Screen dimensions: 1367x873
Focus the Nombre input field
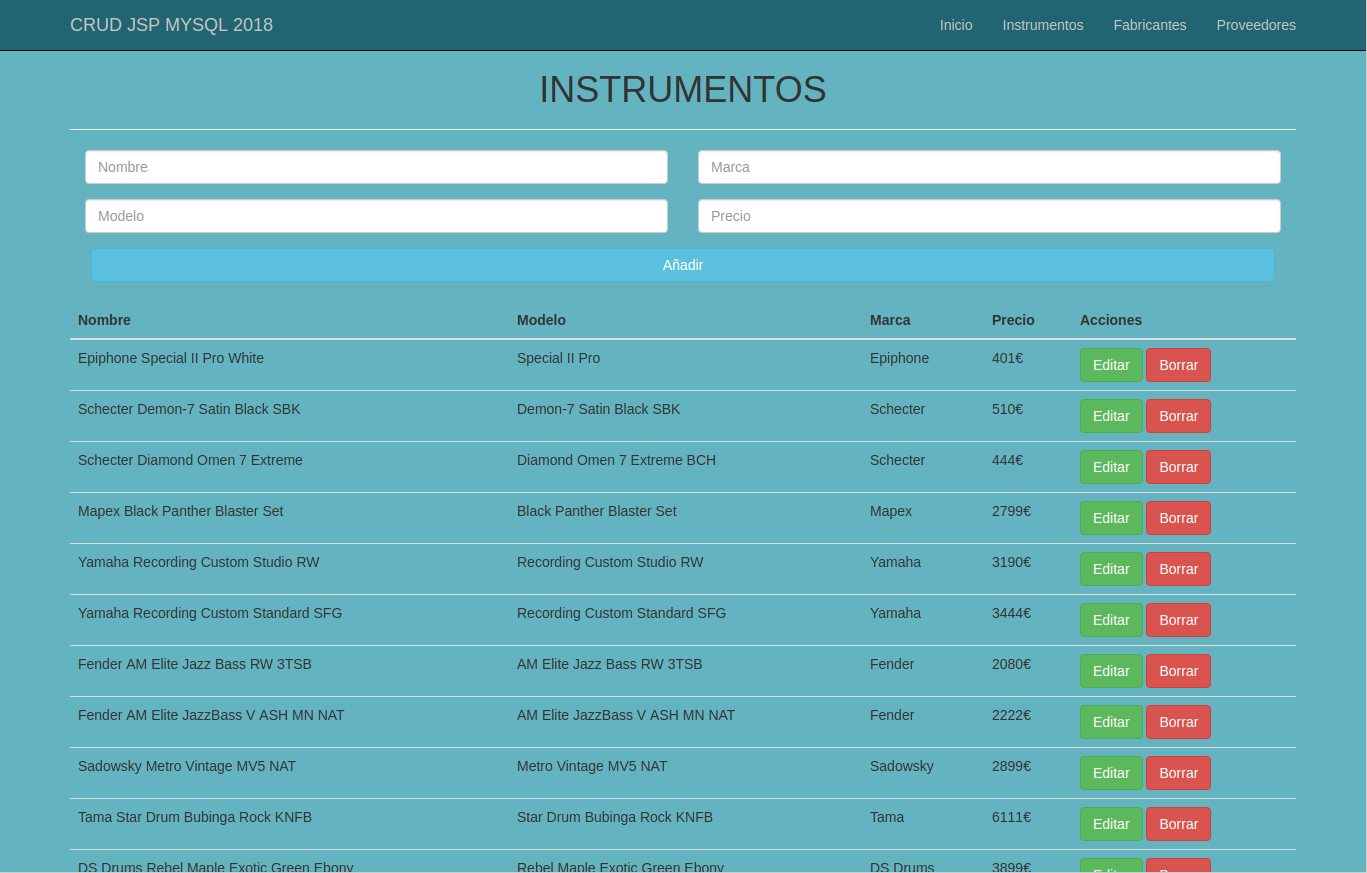point(376,167)
